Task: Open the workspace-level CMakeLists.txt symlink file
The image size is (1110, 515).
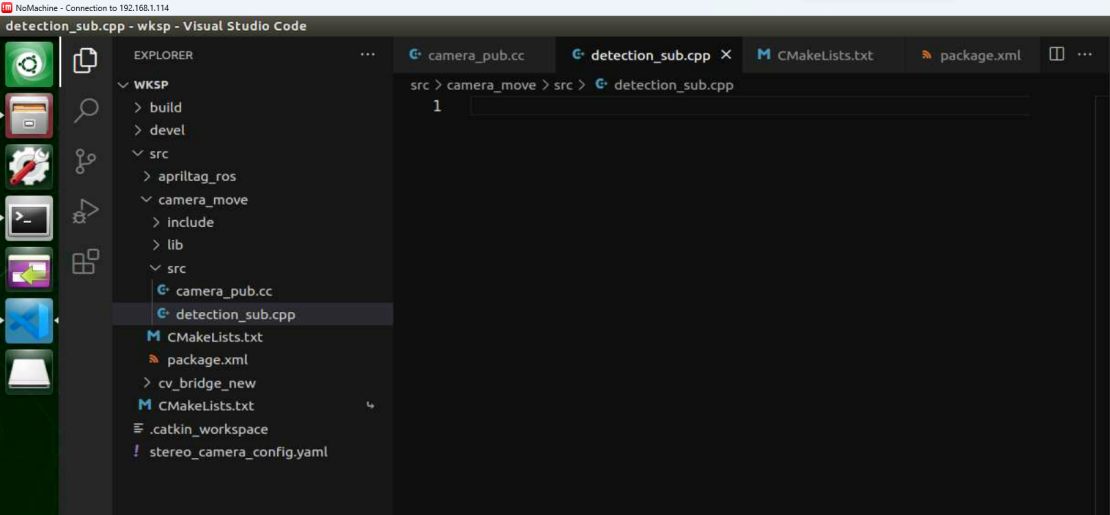Action: point(252,406)
